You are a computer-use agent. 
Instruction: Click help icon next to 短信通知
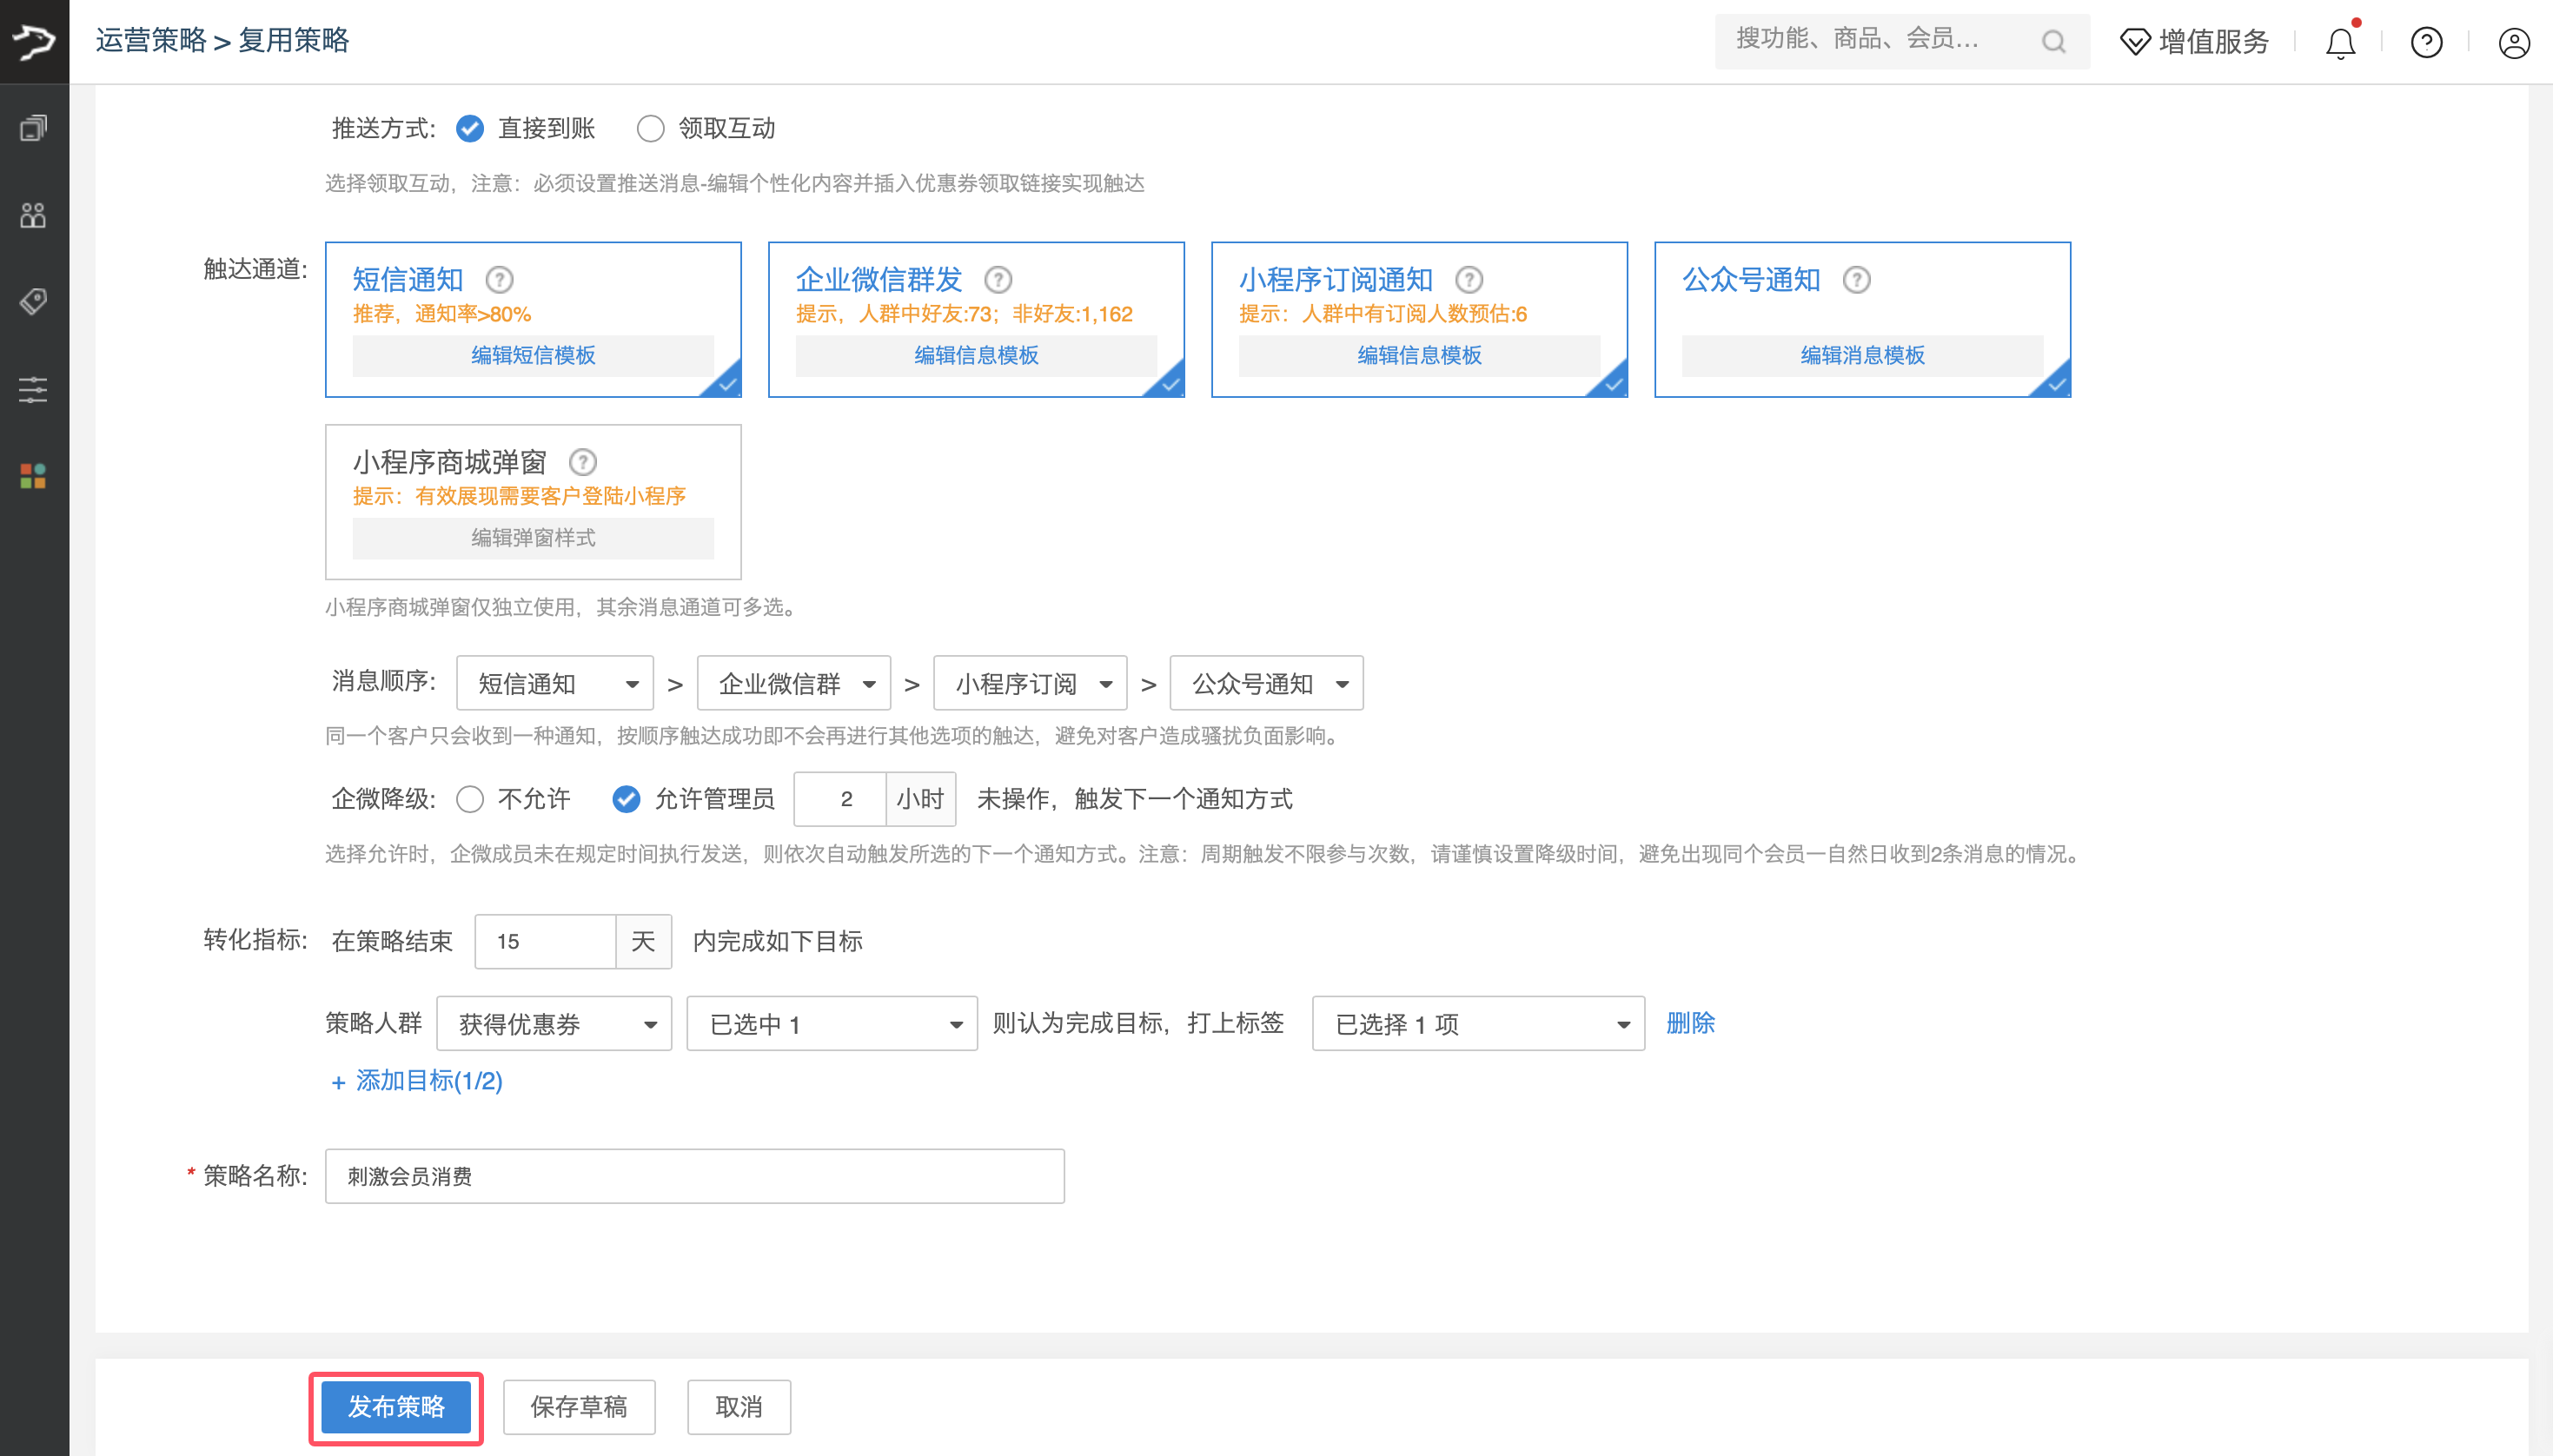(499, 280)
